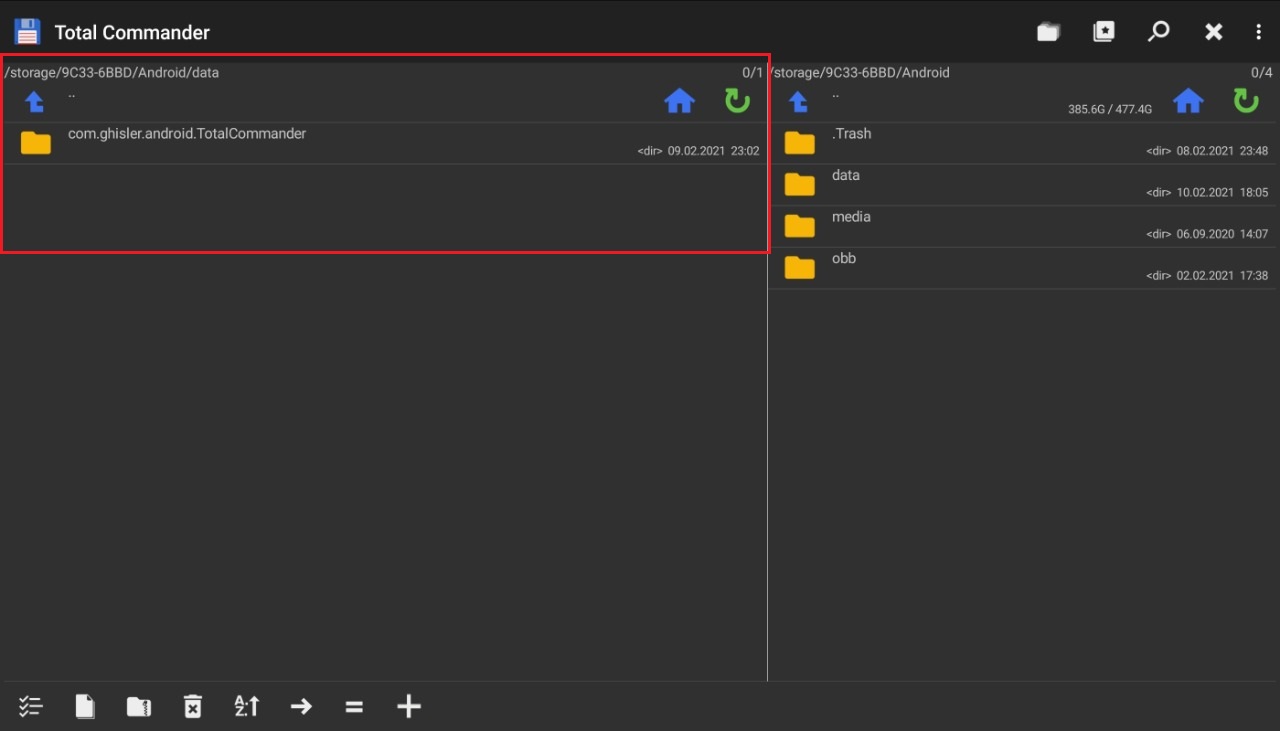Go up one level in left panel
Viewport: 1280px width, 731px height.
click(35, 101)
